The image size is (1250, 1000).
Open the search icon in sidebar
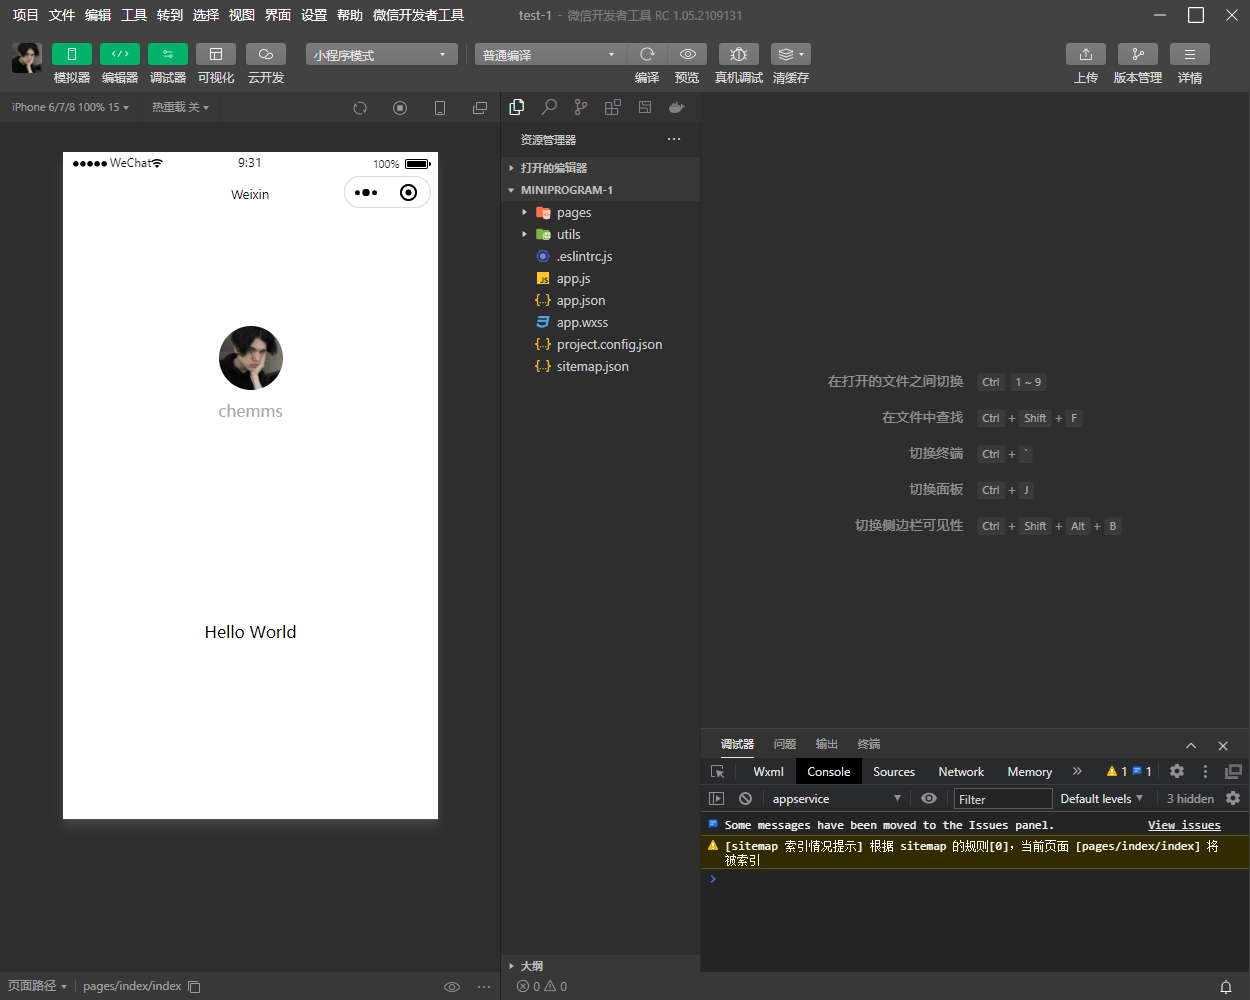pos(549,107)
